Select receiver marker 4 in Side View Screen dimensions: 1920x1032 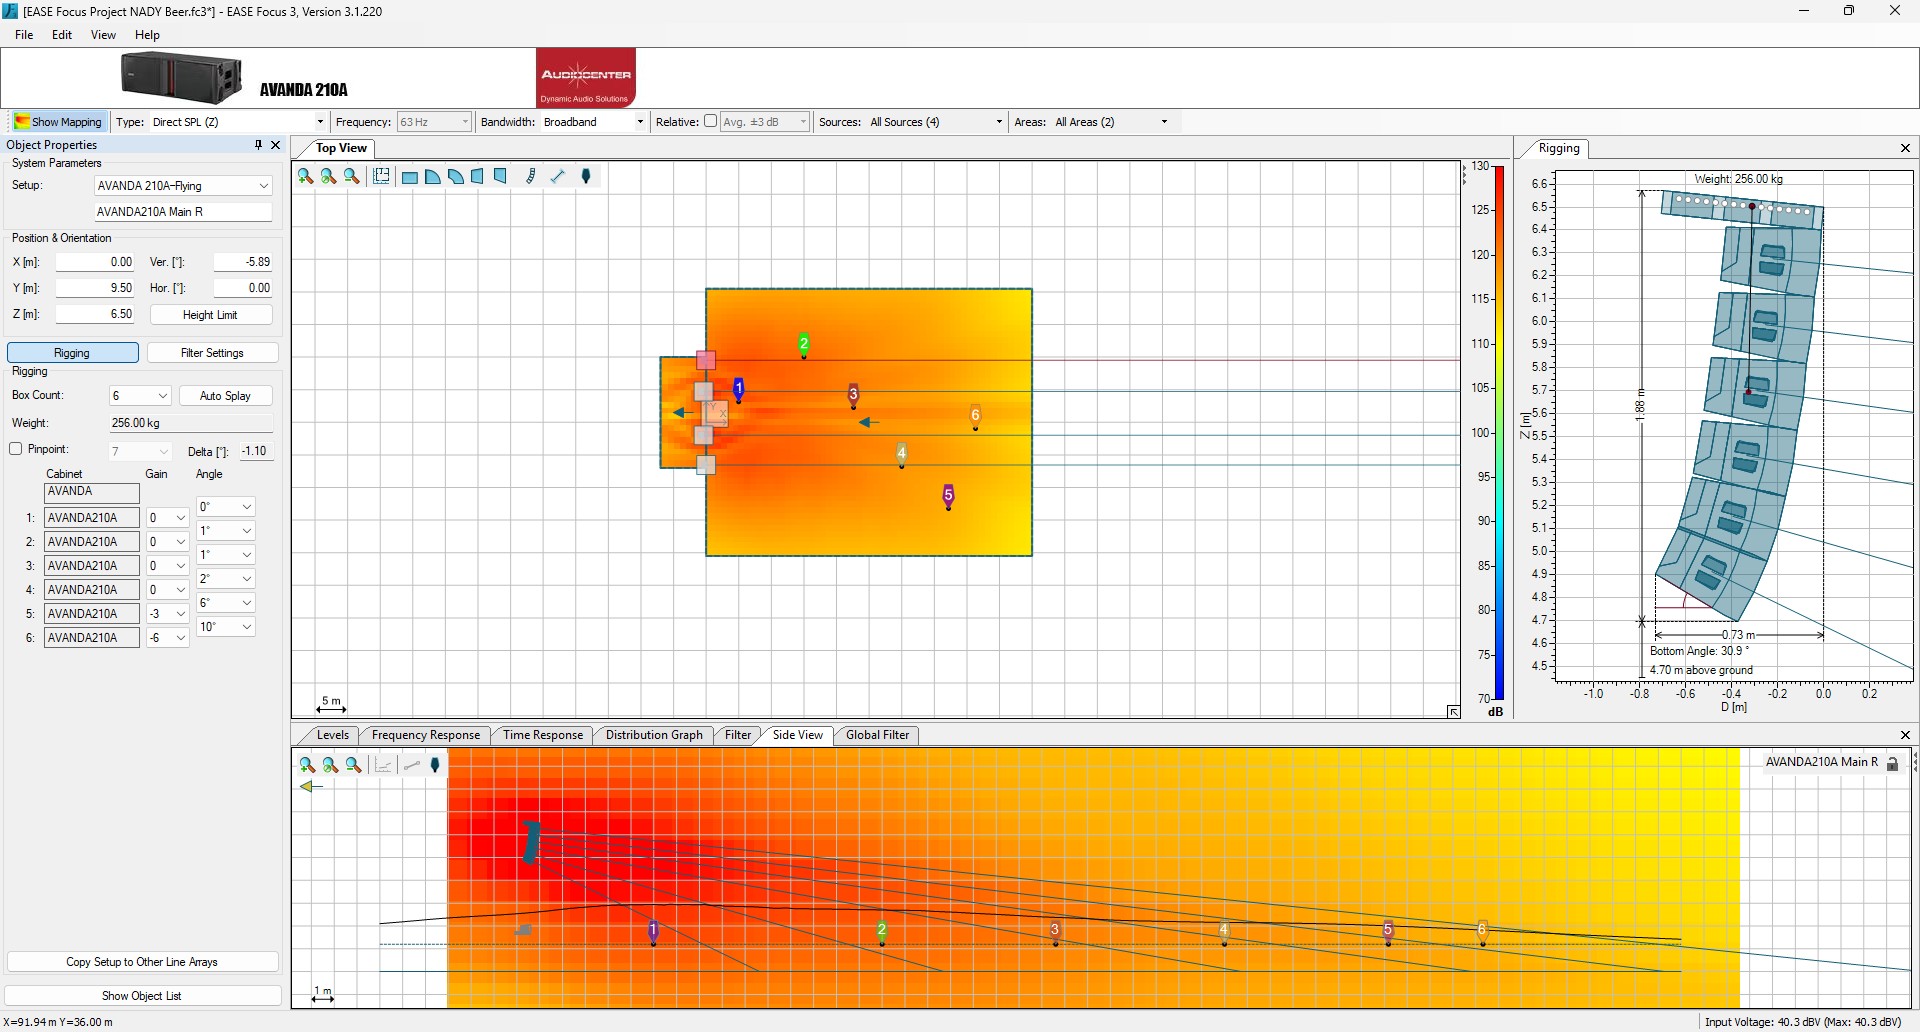1224,933
